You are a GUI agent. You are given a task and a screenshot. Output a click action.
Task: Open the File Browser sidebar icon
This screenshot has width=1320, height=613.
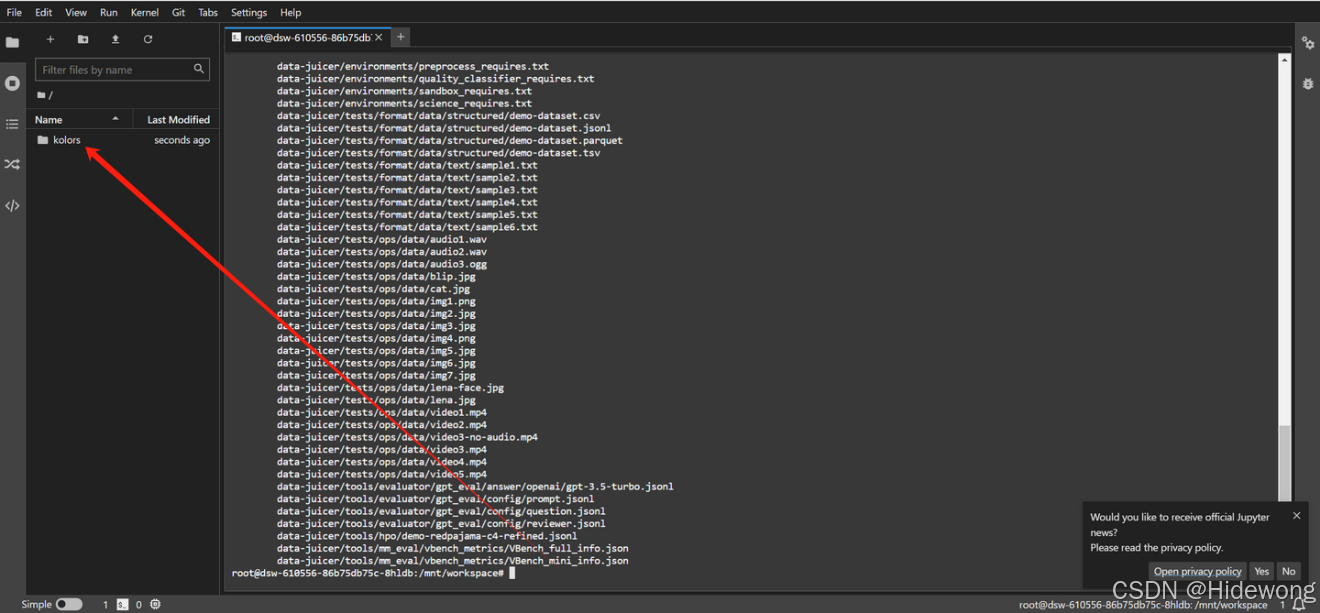click(x=12, y=43)
